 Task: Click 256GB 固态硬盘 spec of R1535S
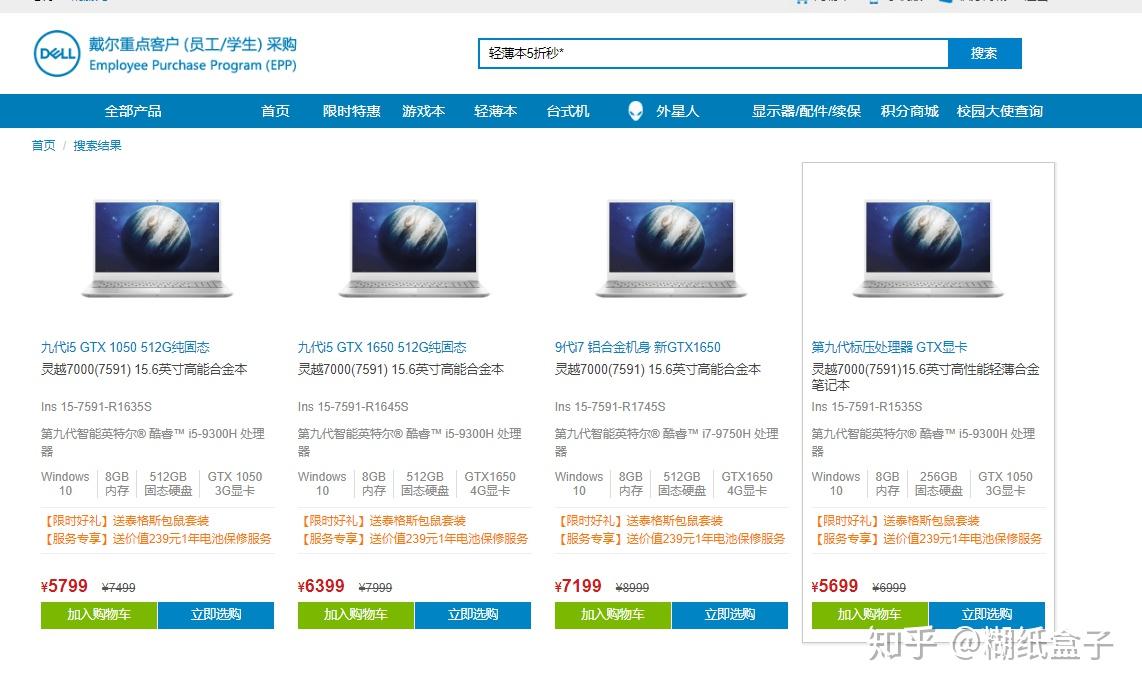click(939, 484)
